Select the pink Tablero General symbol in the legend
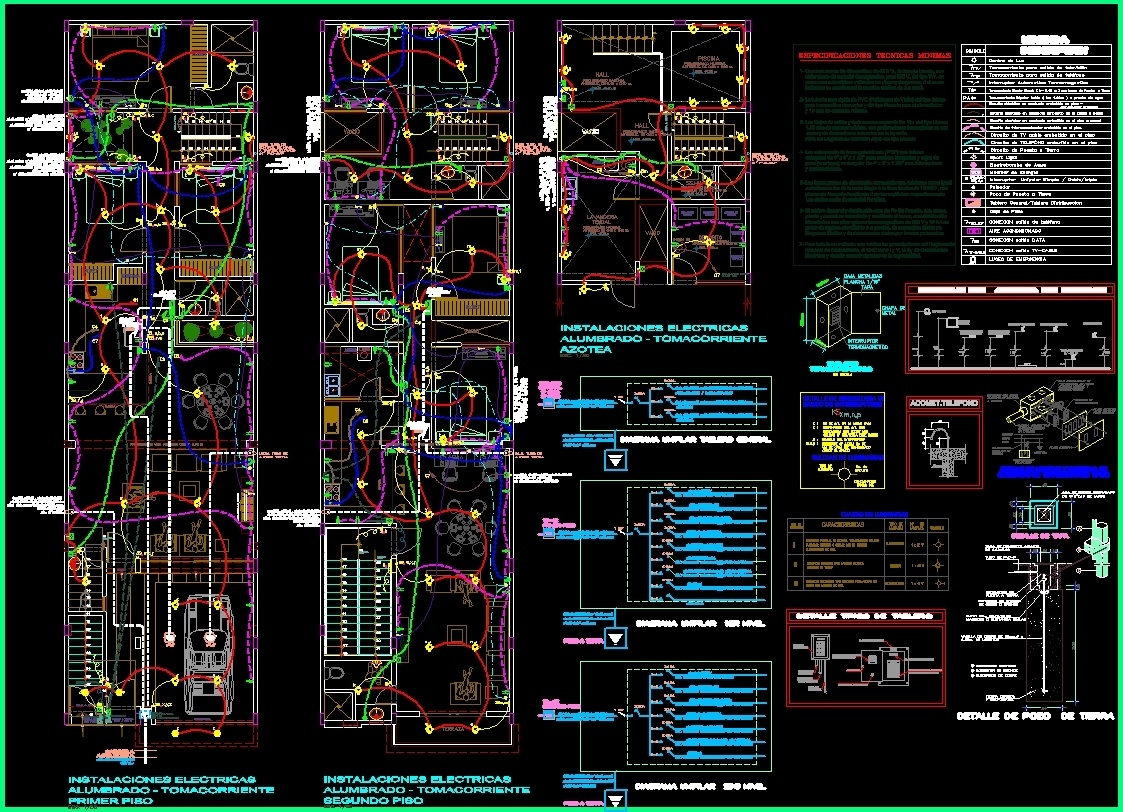The height and width of the screenshot is (812, 1123). 972,202
